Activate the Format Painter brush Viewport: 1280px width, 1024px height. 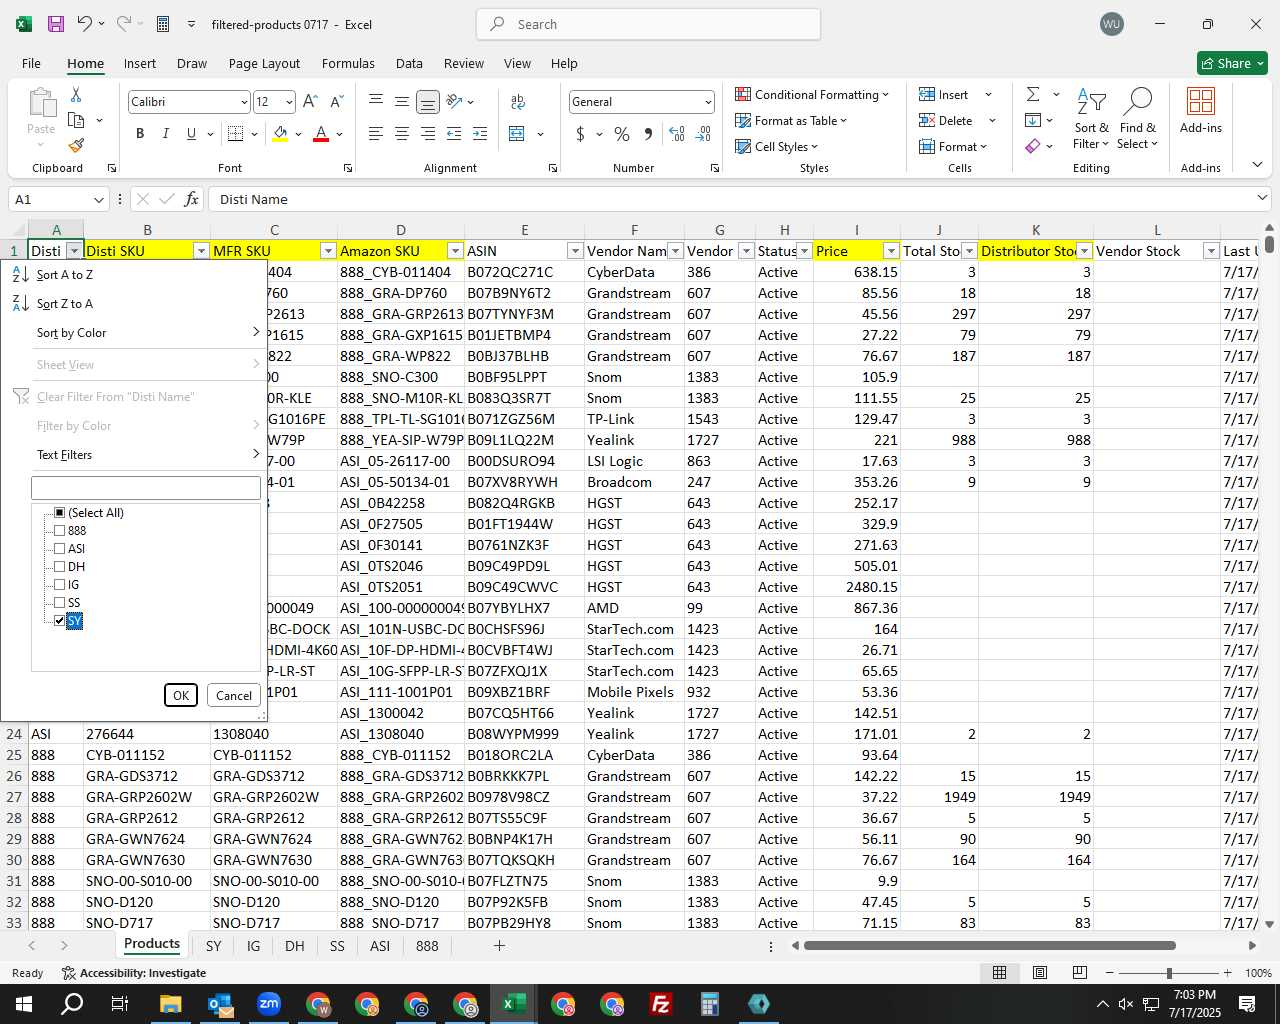[76, 145]
